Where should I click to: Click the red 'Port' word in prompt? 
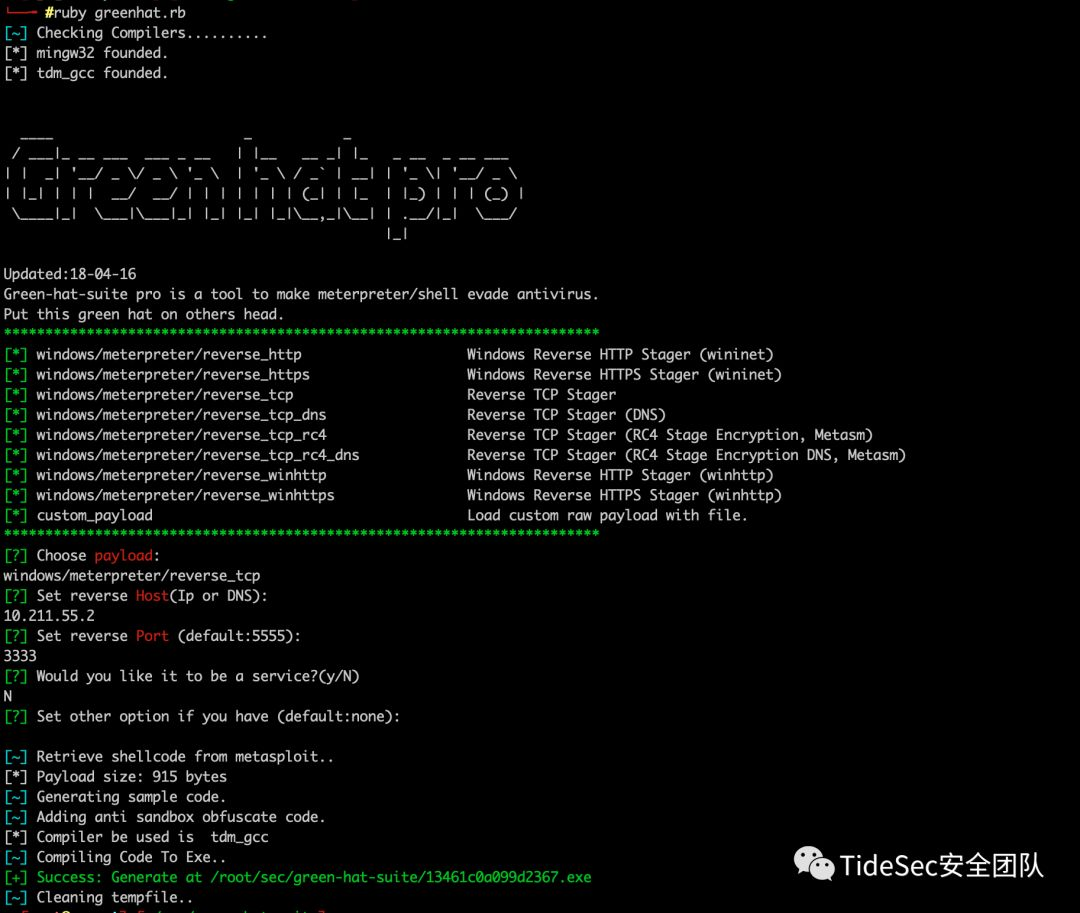click(152, 635)
